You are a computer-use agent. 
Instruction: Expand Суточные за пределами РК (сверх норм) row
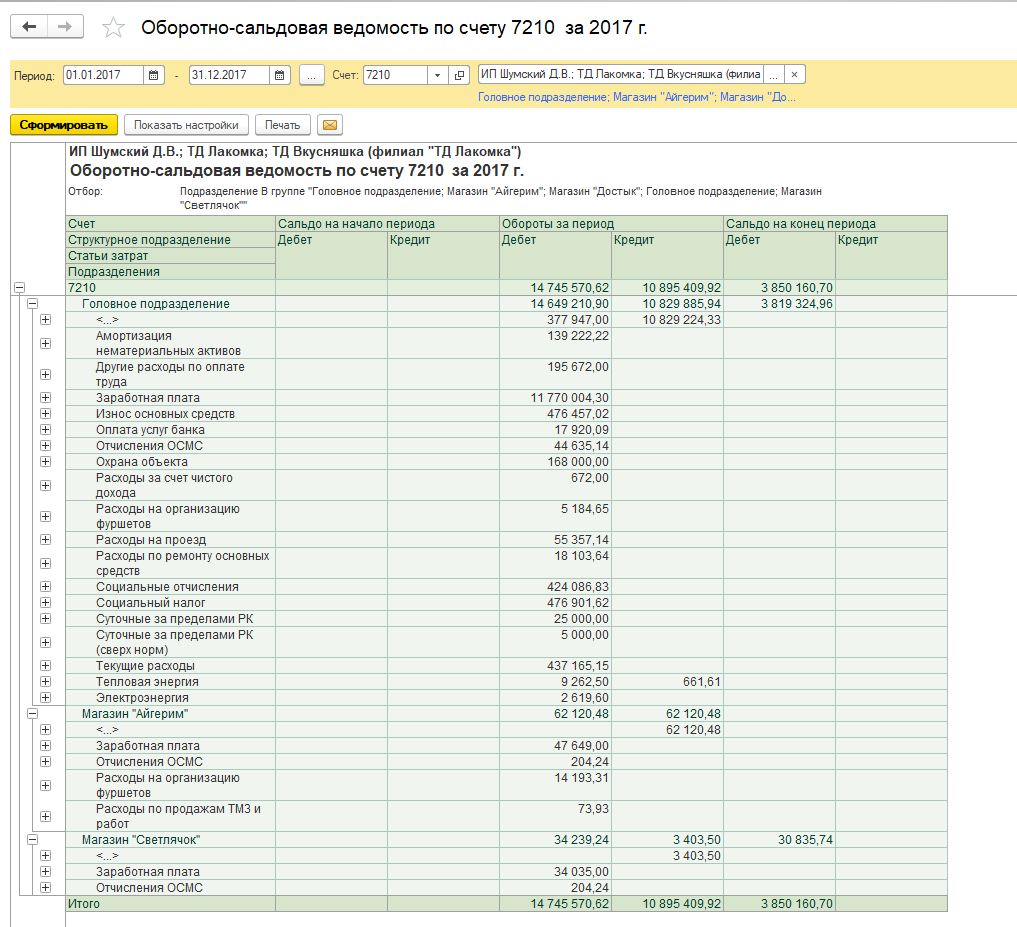click(45, 642)
